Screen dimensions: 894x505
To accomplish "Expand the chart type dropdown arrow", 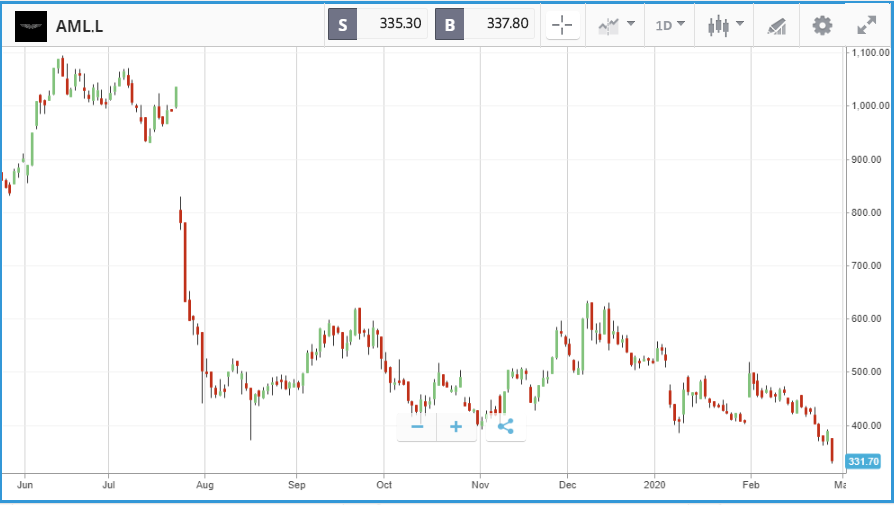I will point(740,23).
